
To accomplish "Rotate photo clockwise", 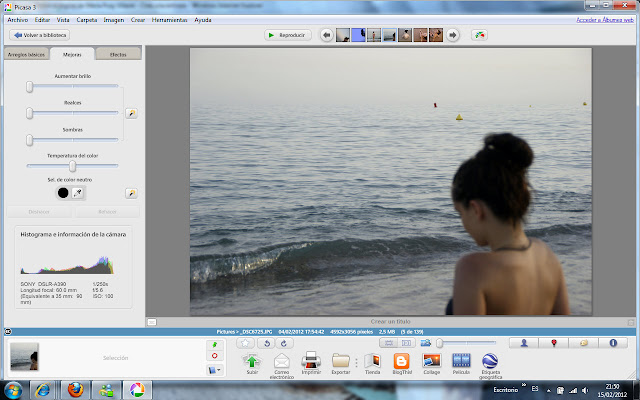I will click(x=284, y=343).
